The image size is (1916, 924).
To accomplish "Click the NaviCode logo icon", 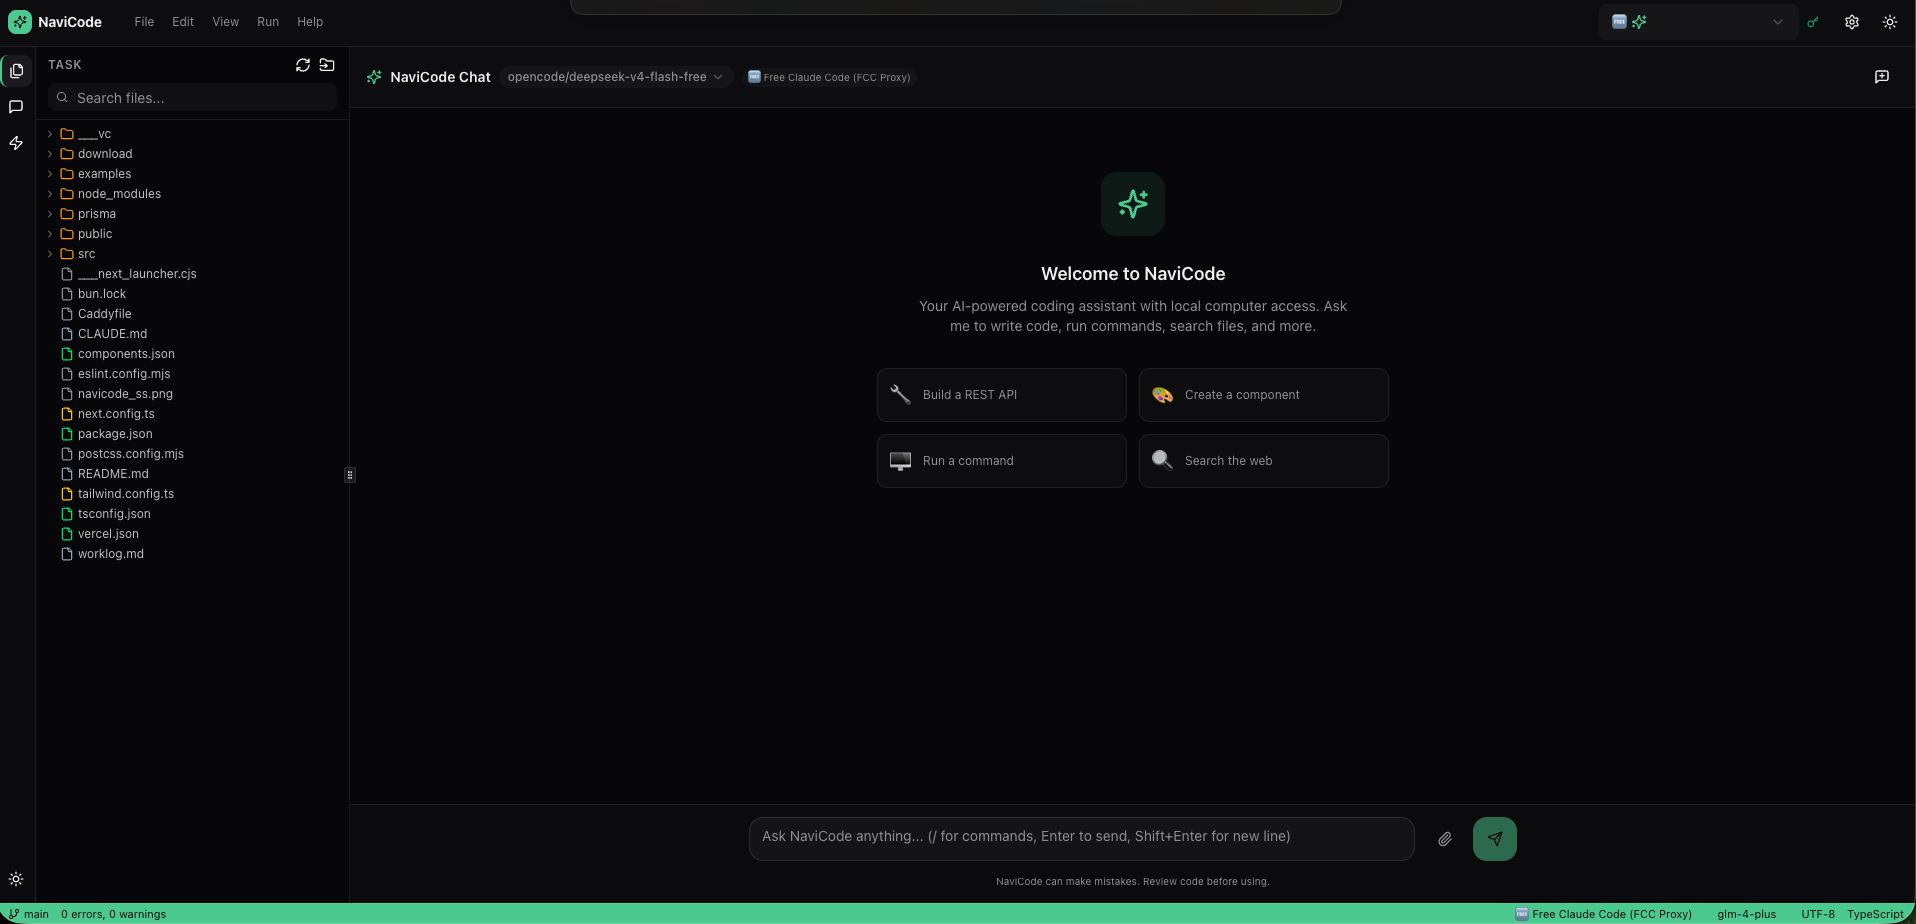I will 20,22.
